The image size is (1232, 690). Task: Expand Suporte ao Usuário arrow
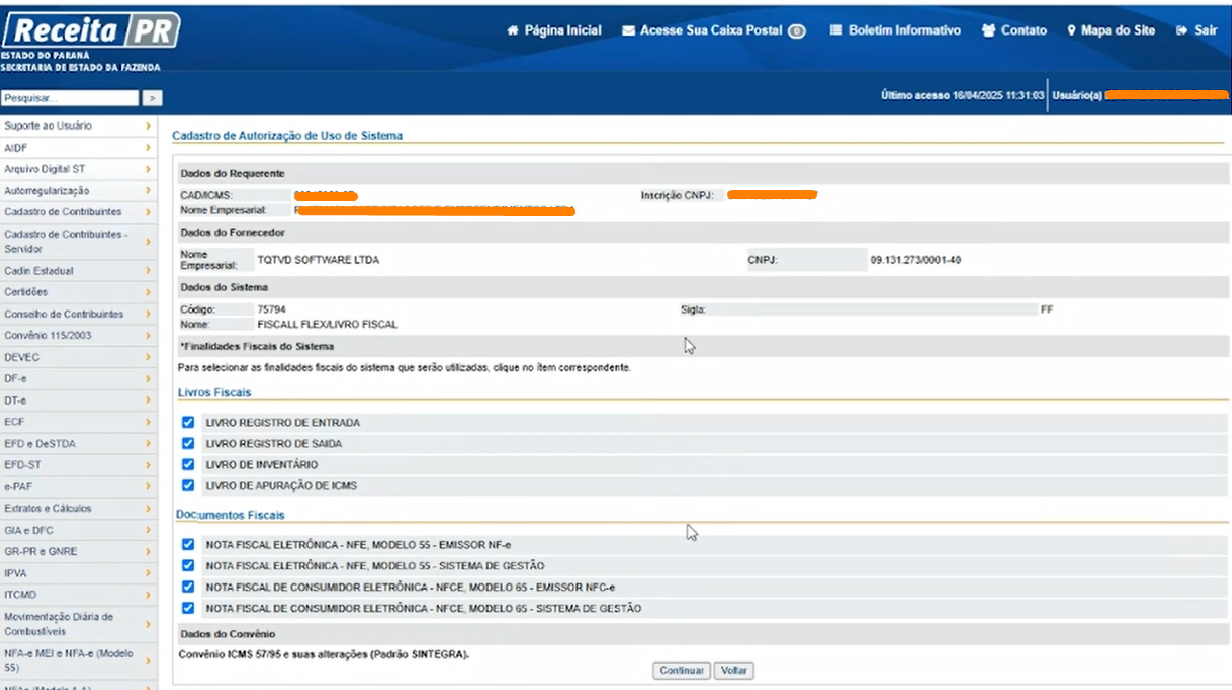pos(148,126)
